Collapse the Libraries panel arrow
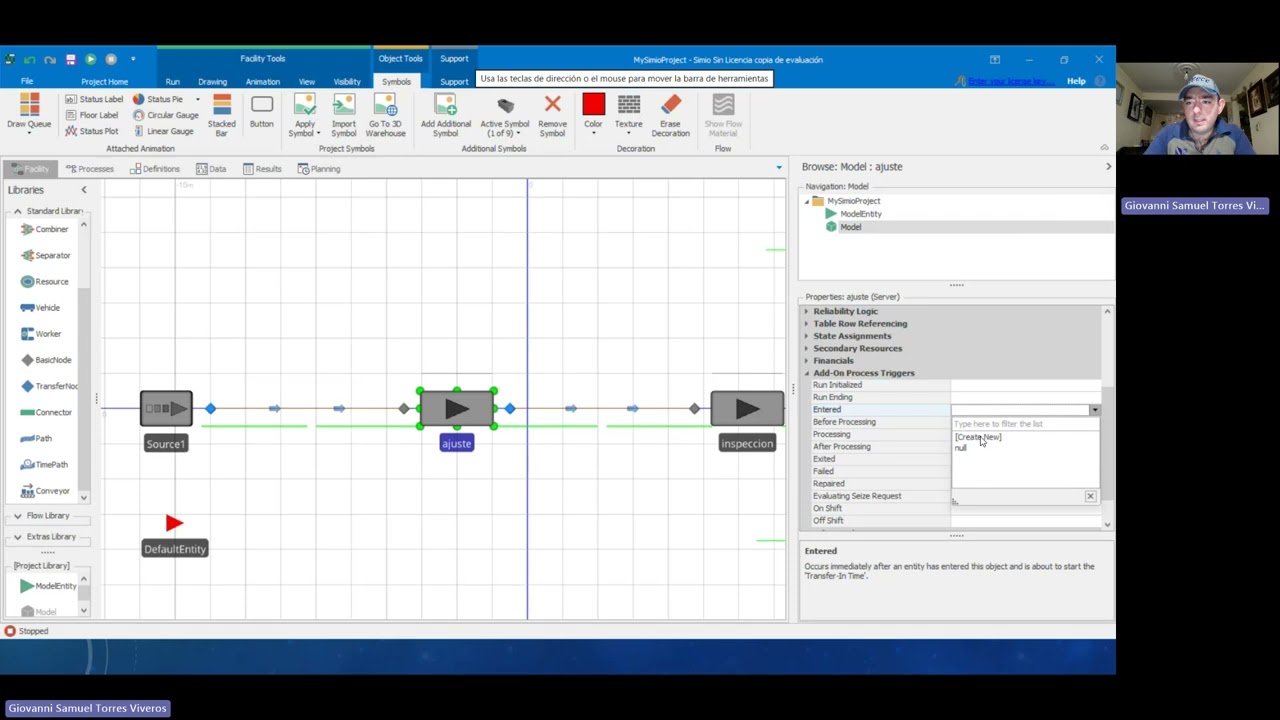The width and height of the screenshot is (1280, 720). click(84, 190)
